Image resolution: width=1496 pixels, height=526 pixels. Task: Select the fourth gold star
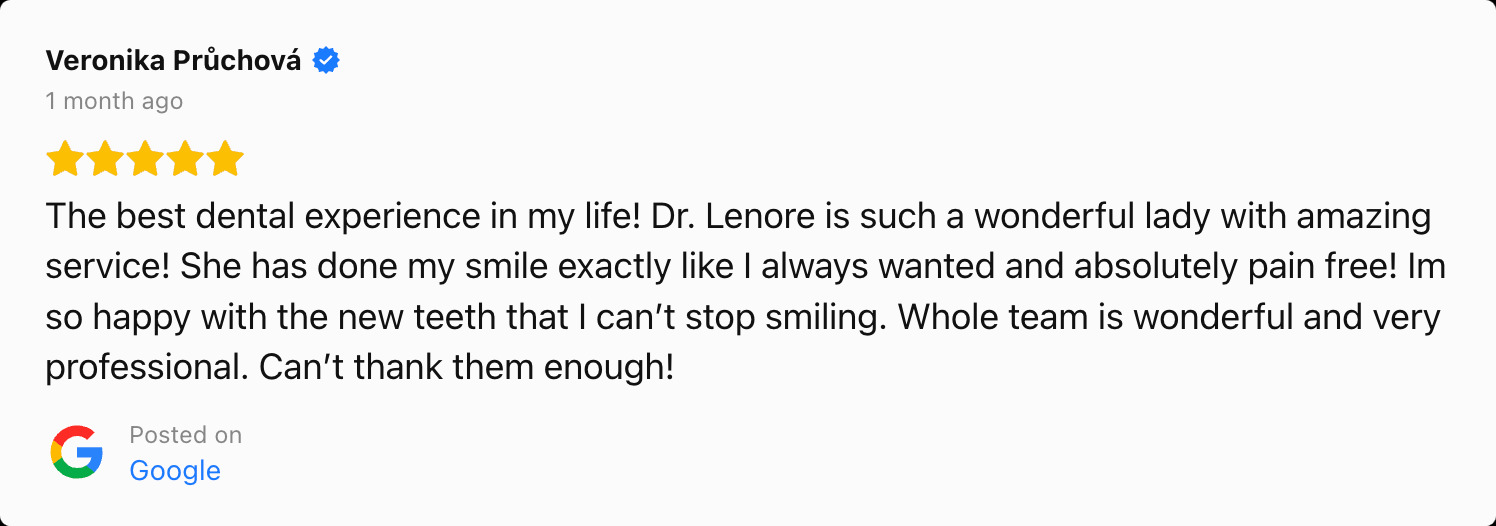[185, 159]
